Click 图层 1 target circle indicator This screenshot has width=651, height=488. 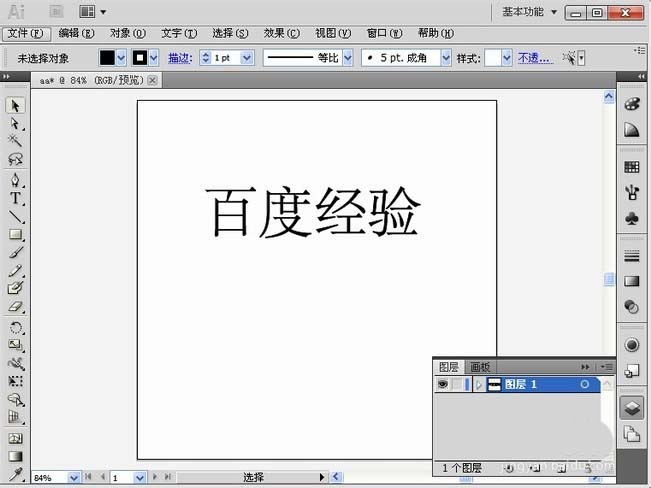(585, 385)
